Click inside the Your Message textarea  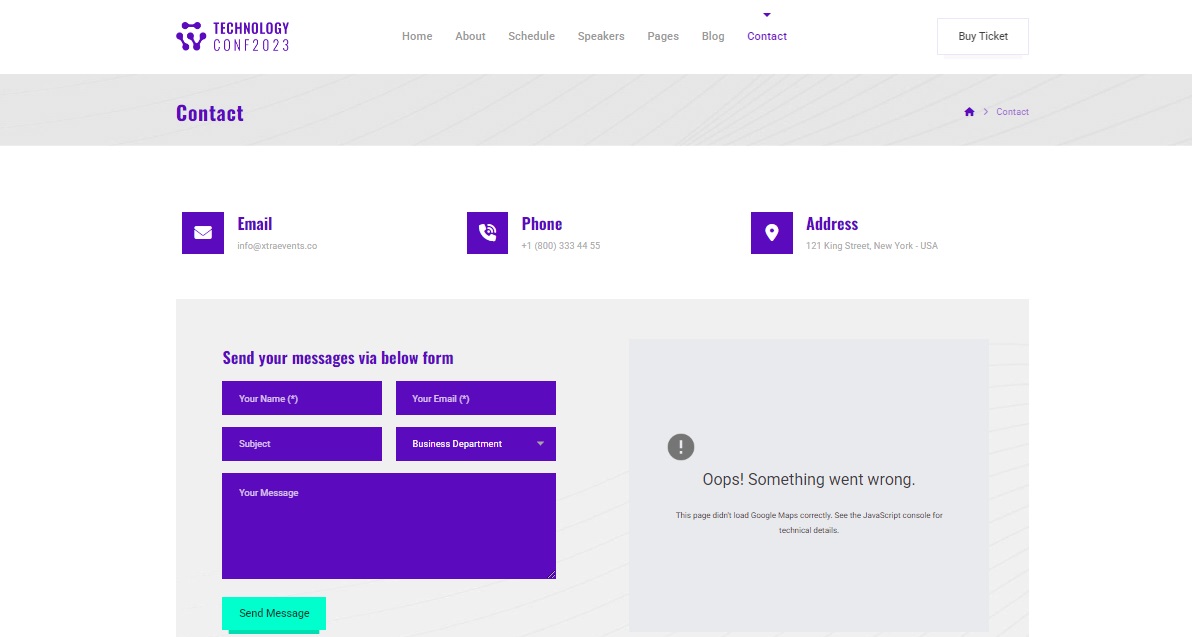(389, 526)
